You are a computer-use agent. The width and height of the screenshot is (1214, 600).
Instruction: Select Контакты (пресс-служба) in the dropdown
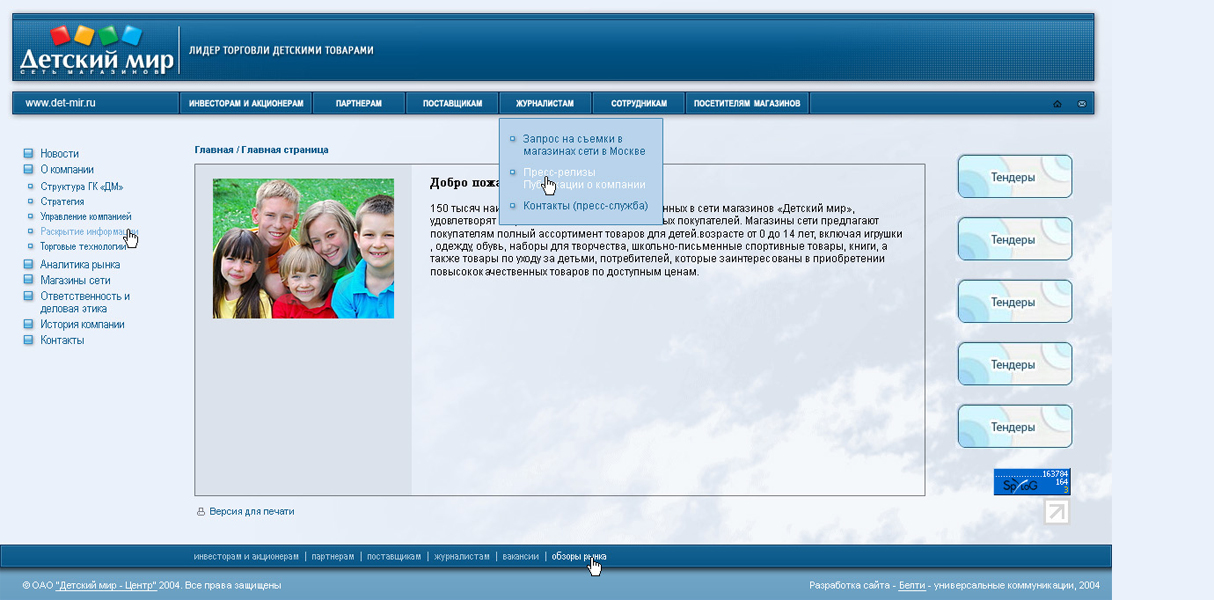pyautogui.click(x=585, y=206)
